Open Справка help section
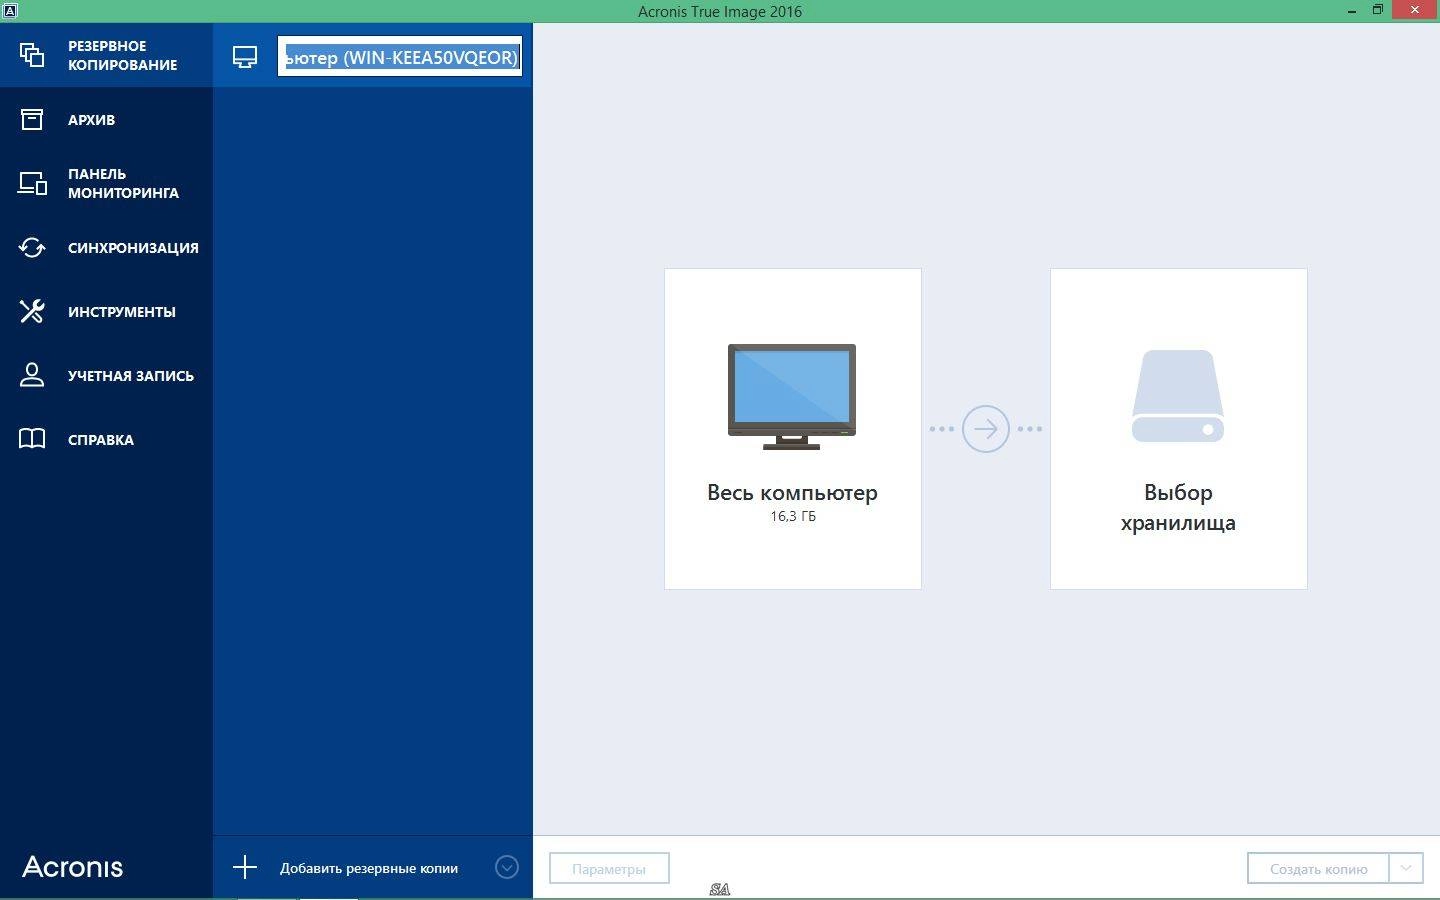 [106, 439]
